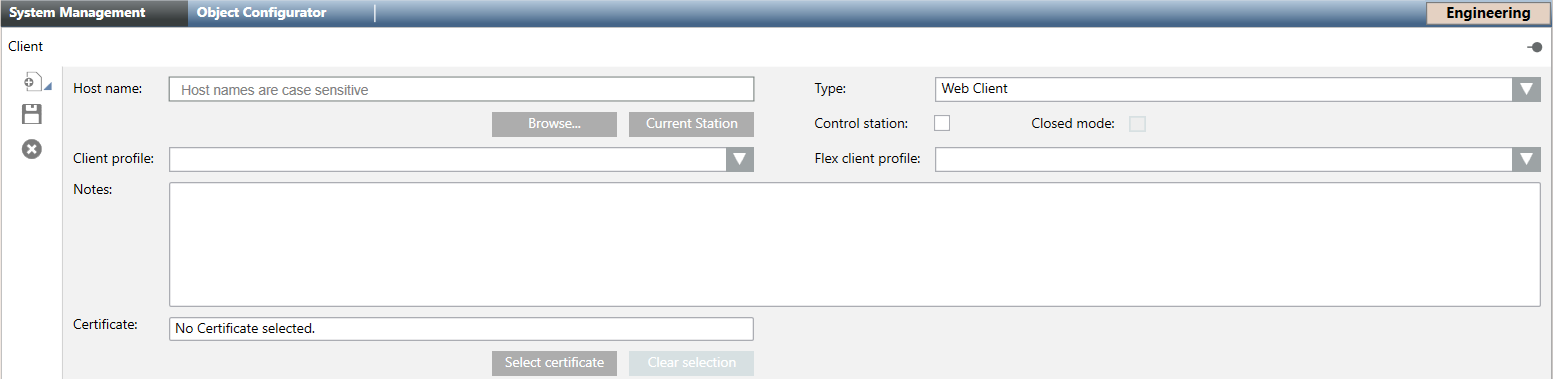1553x379 pixels.
Task: Click the Clear selection button
Action: click(692, 363)
